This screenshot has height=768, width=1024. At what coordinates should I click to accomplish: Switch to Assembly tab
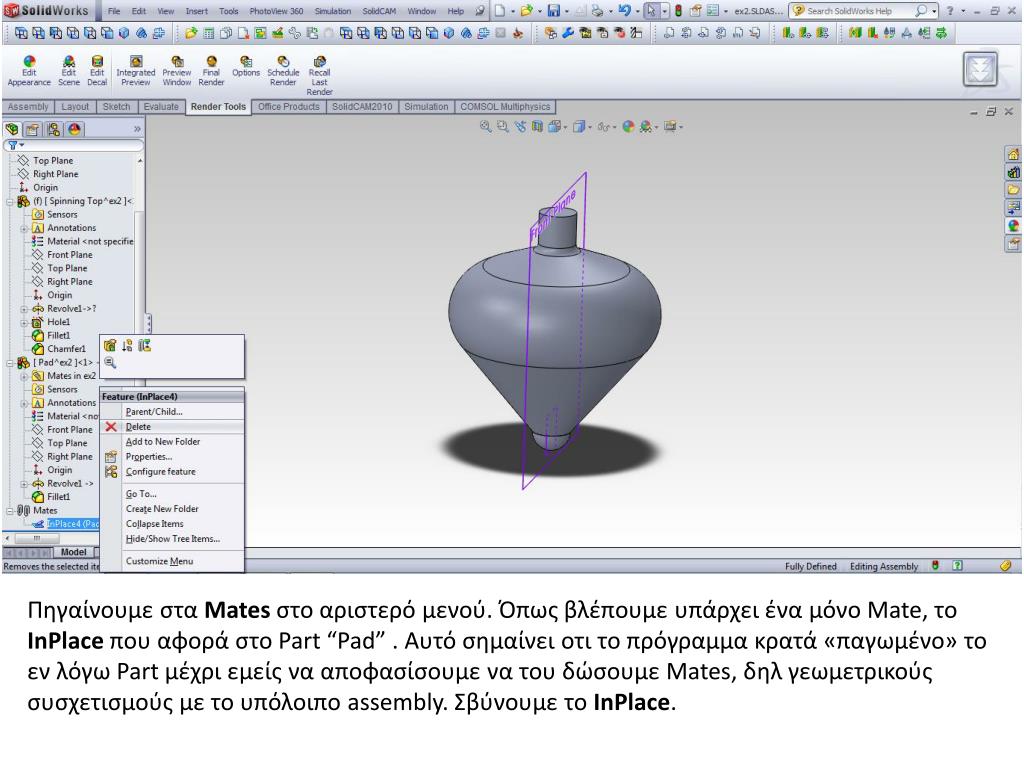coord(27,106)
